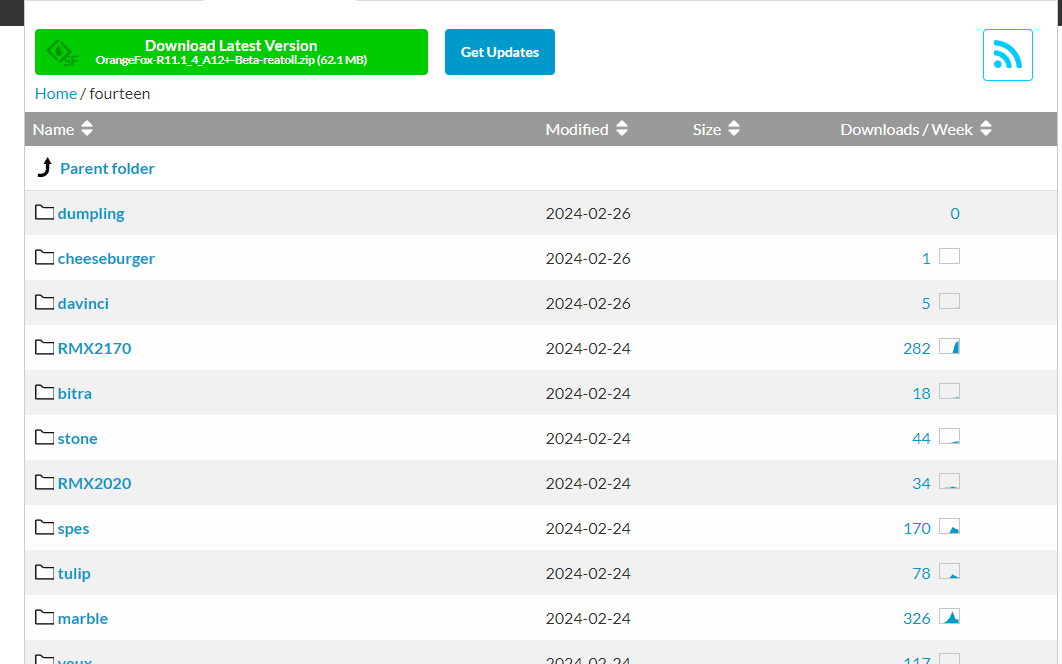Image resolution: width=1062 pixels, height=664 pixels.
Task: Click the 78 downloads count for tulip
Action: click(921, 573)
